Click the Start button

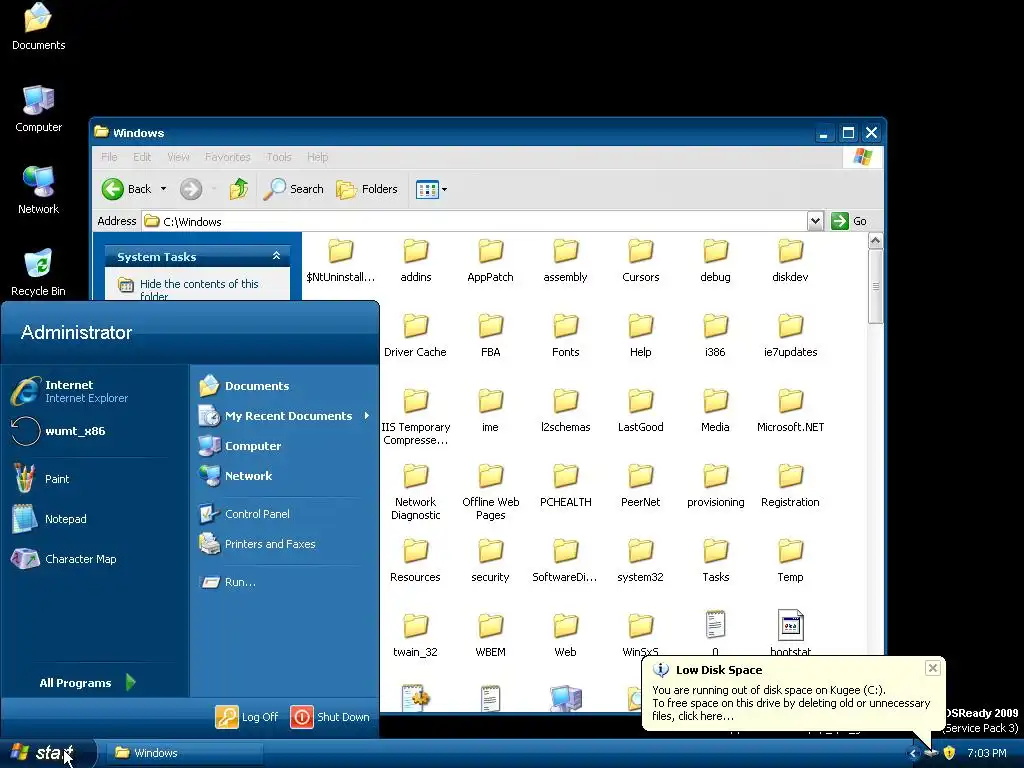pos(46,753)
